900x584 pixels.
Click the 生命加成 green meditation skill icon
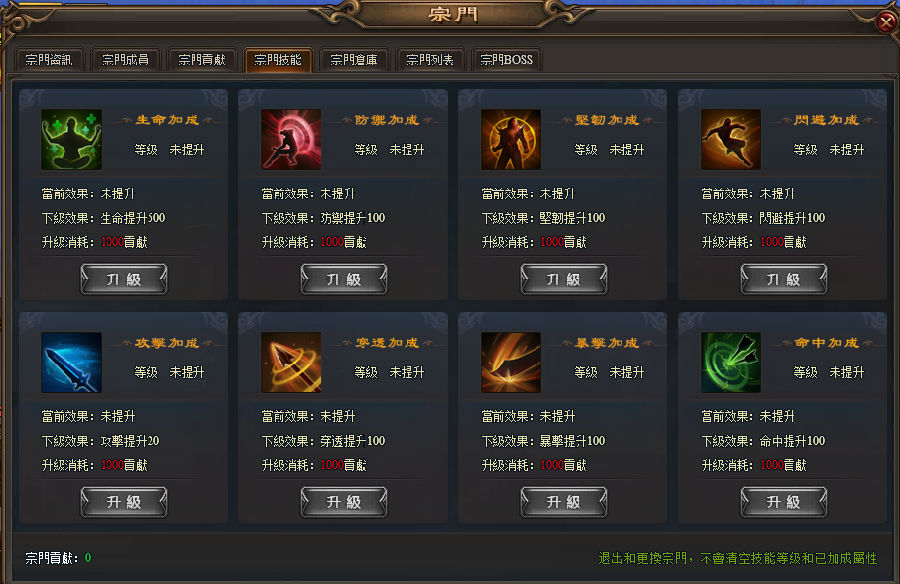click(x=71, y=140)
